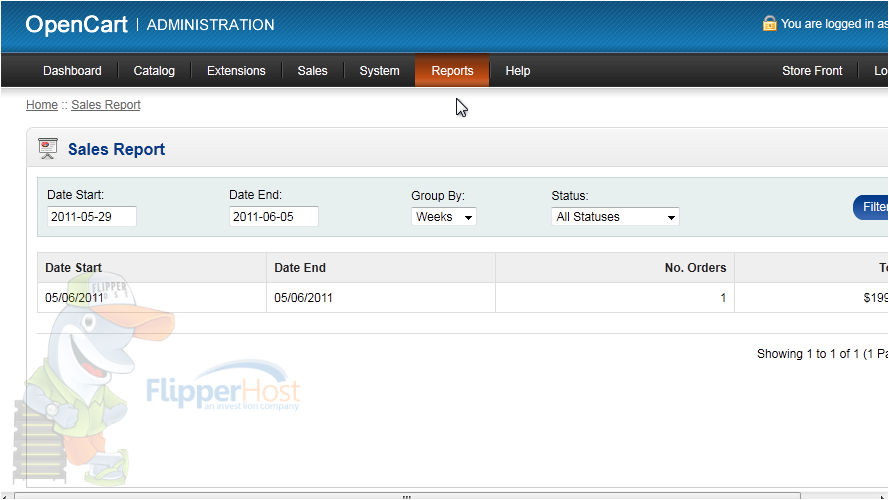Go to the Store Front link
This screenshot has height=500, width=889.
tap(812, 71)
